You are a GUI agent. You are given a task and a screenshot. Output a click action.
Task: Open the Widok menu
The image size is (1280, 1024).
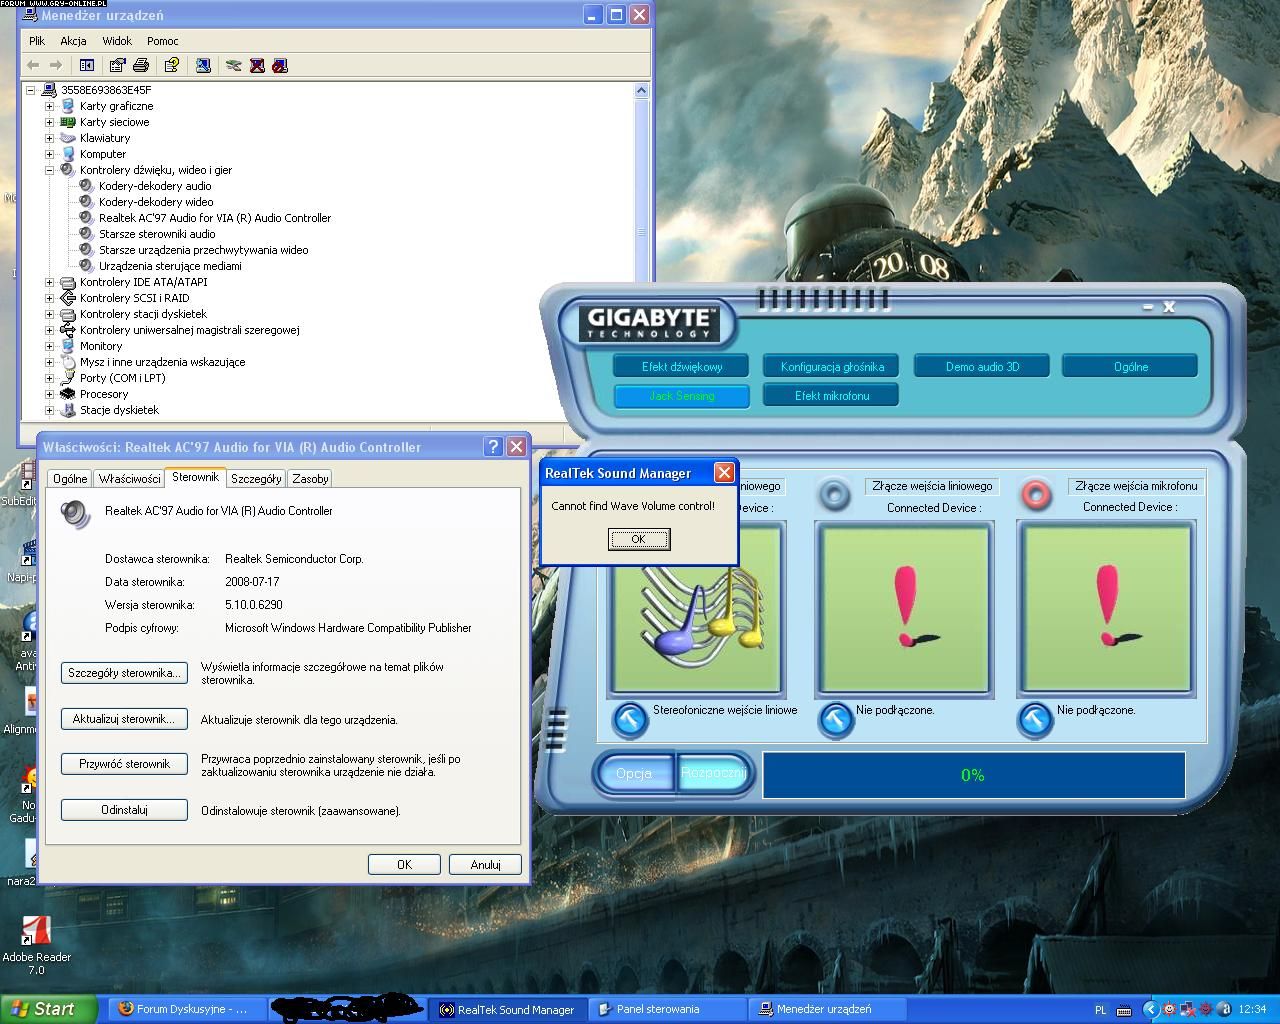pos(117,41)
